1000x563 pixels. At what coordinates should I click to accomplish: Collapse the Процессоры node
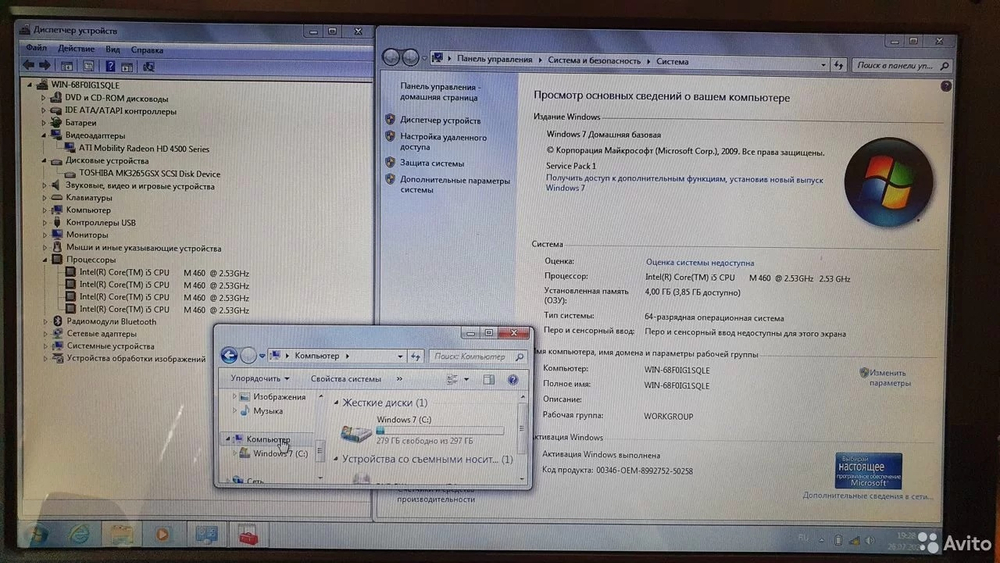coord(45,260)
